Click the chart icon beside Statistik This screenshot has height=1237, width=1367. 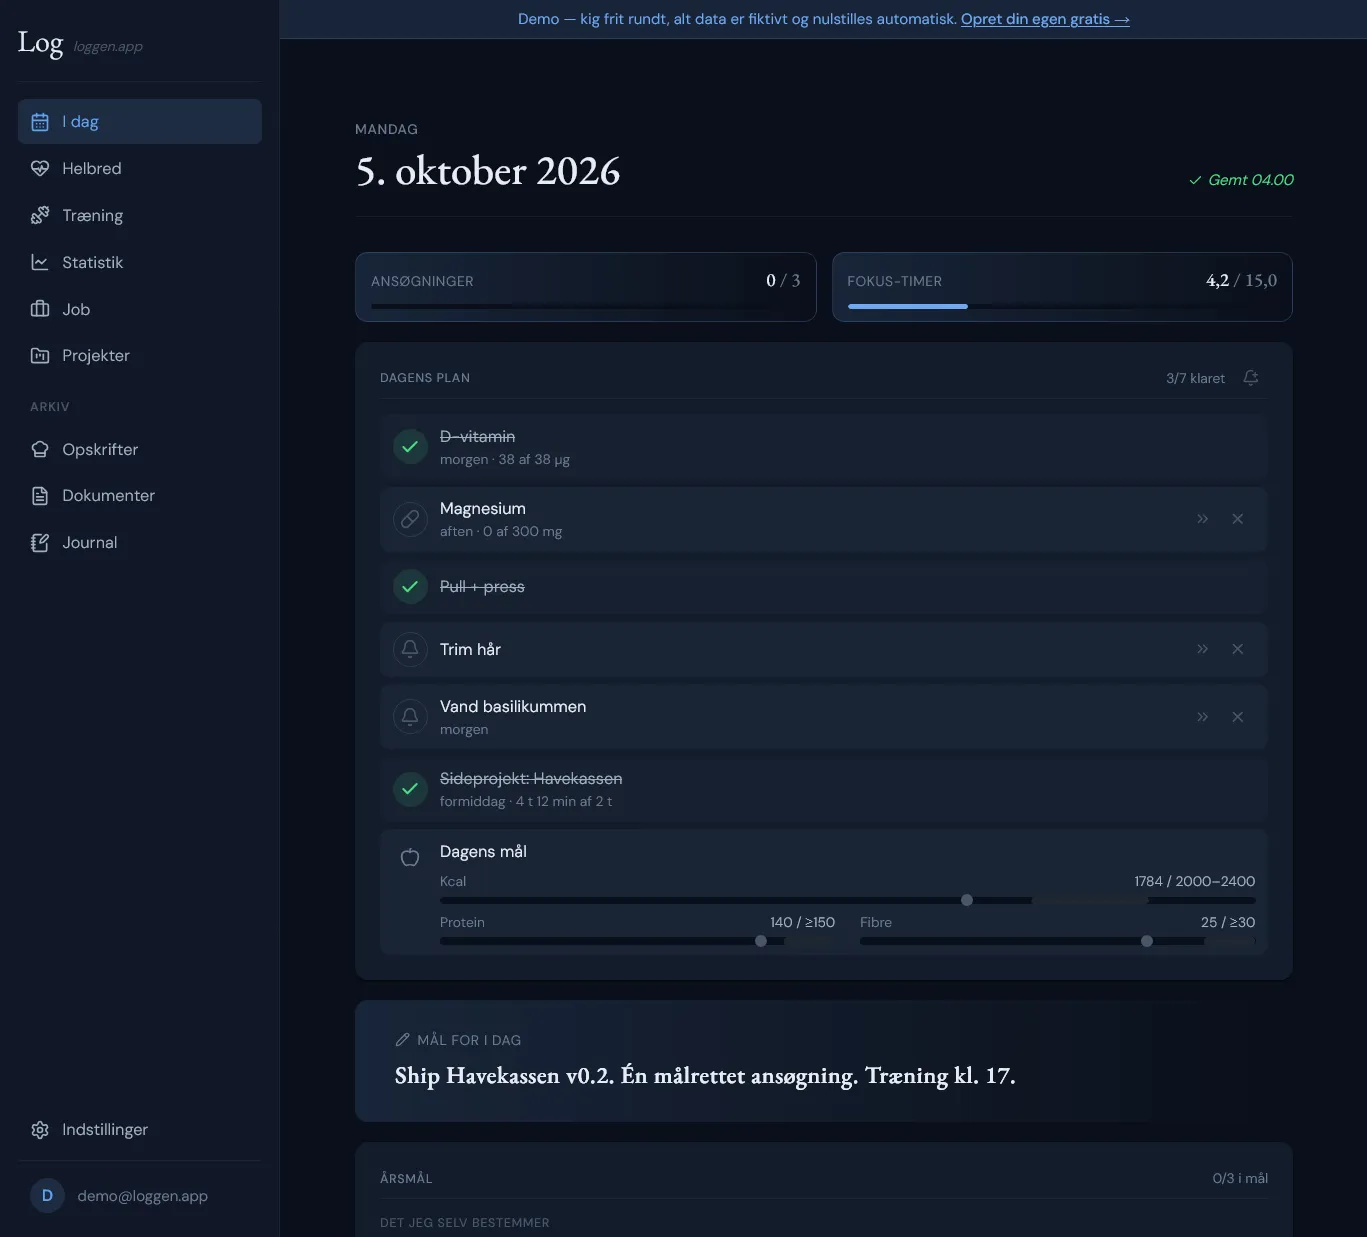40,262
